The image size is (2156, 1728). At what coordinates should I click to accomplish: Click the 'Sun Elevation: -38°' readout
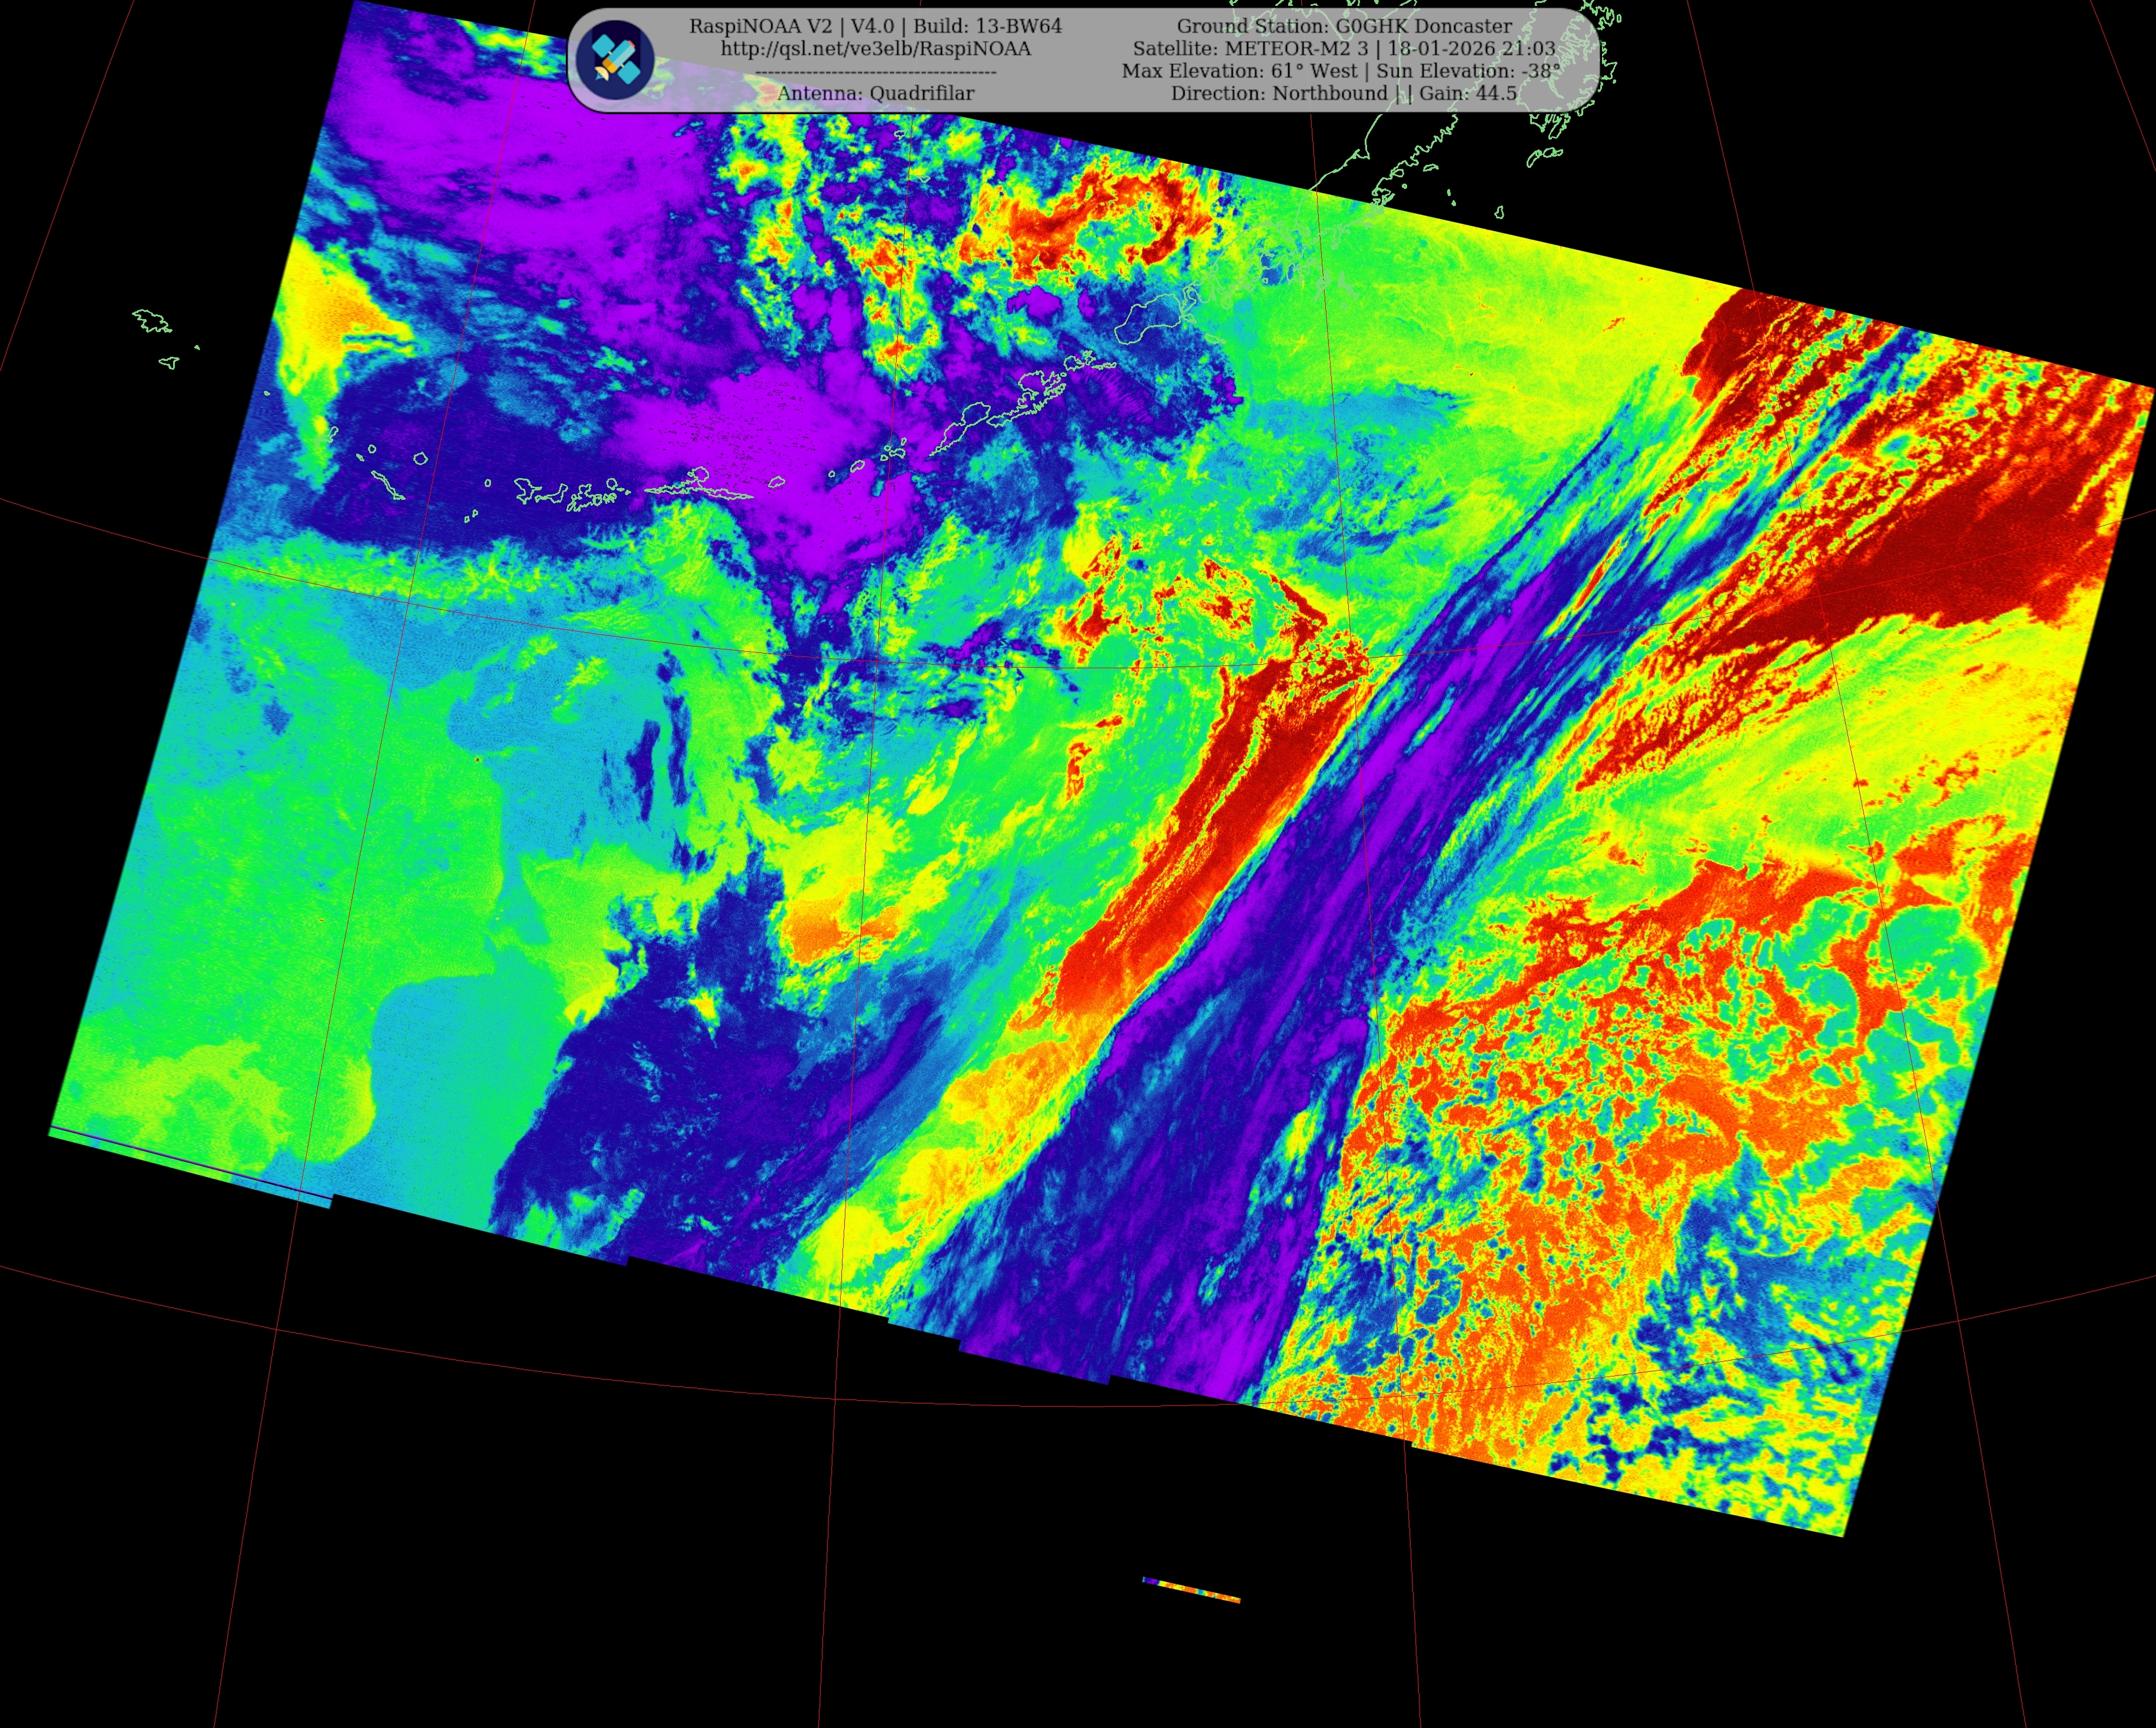(x=1468, y=71)
